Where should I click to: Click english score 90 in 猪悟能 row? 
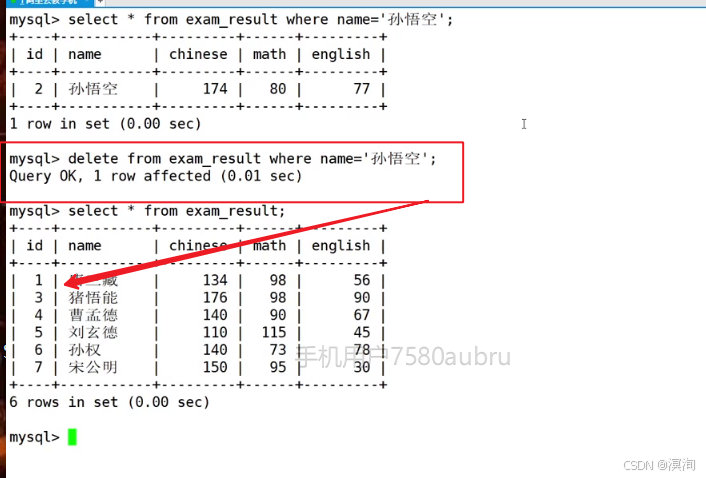point(362,298)
